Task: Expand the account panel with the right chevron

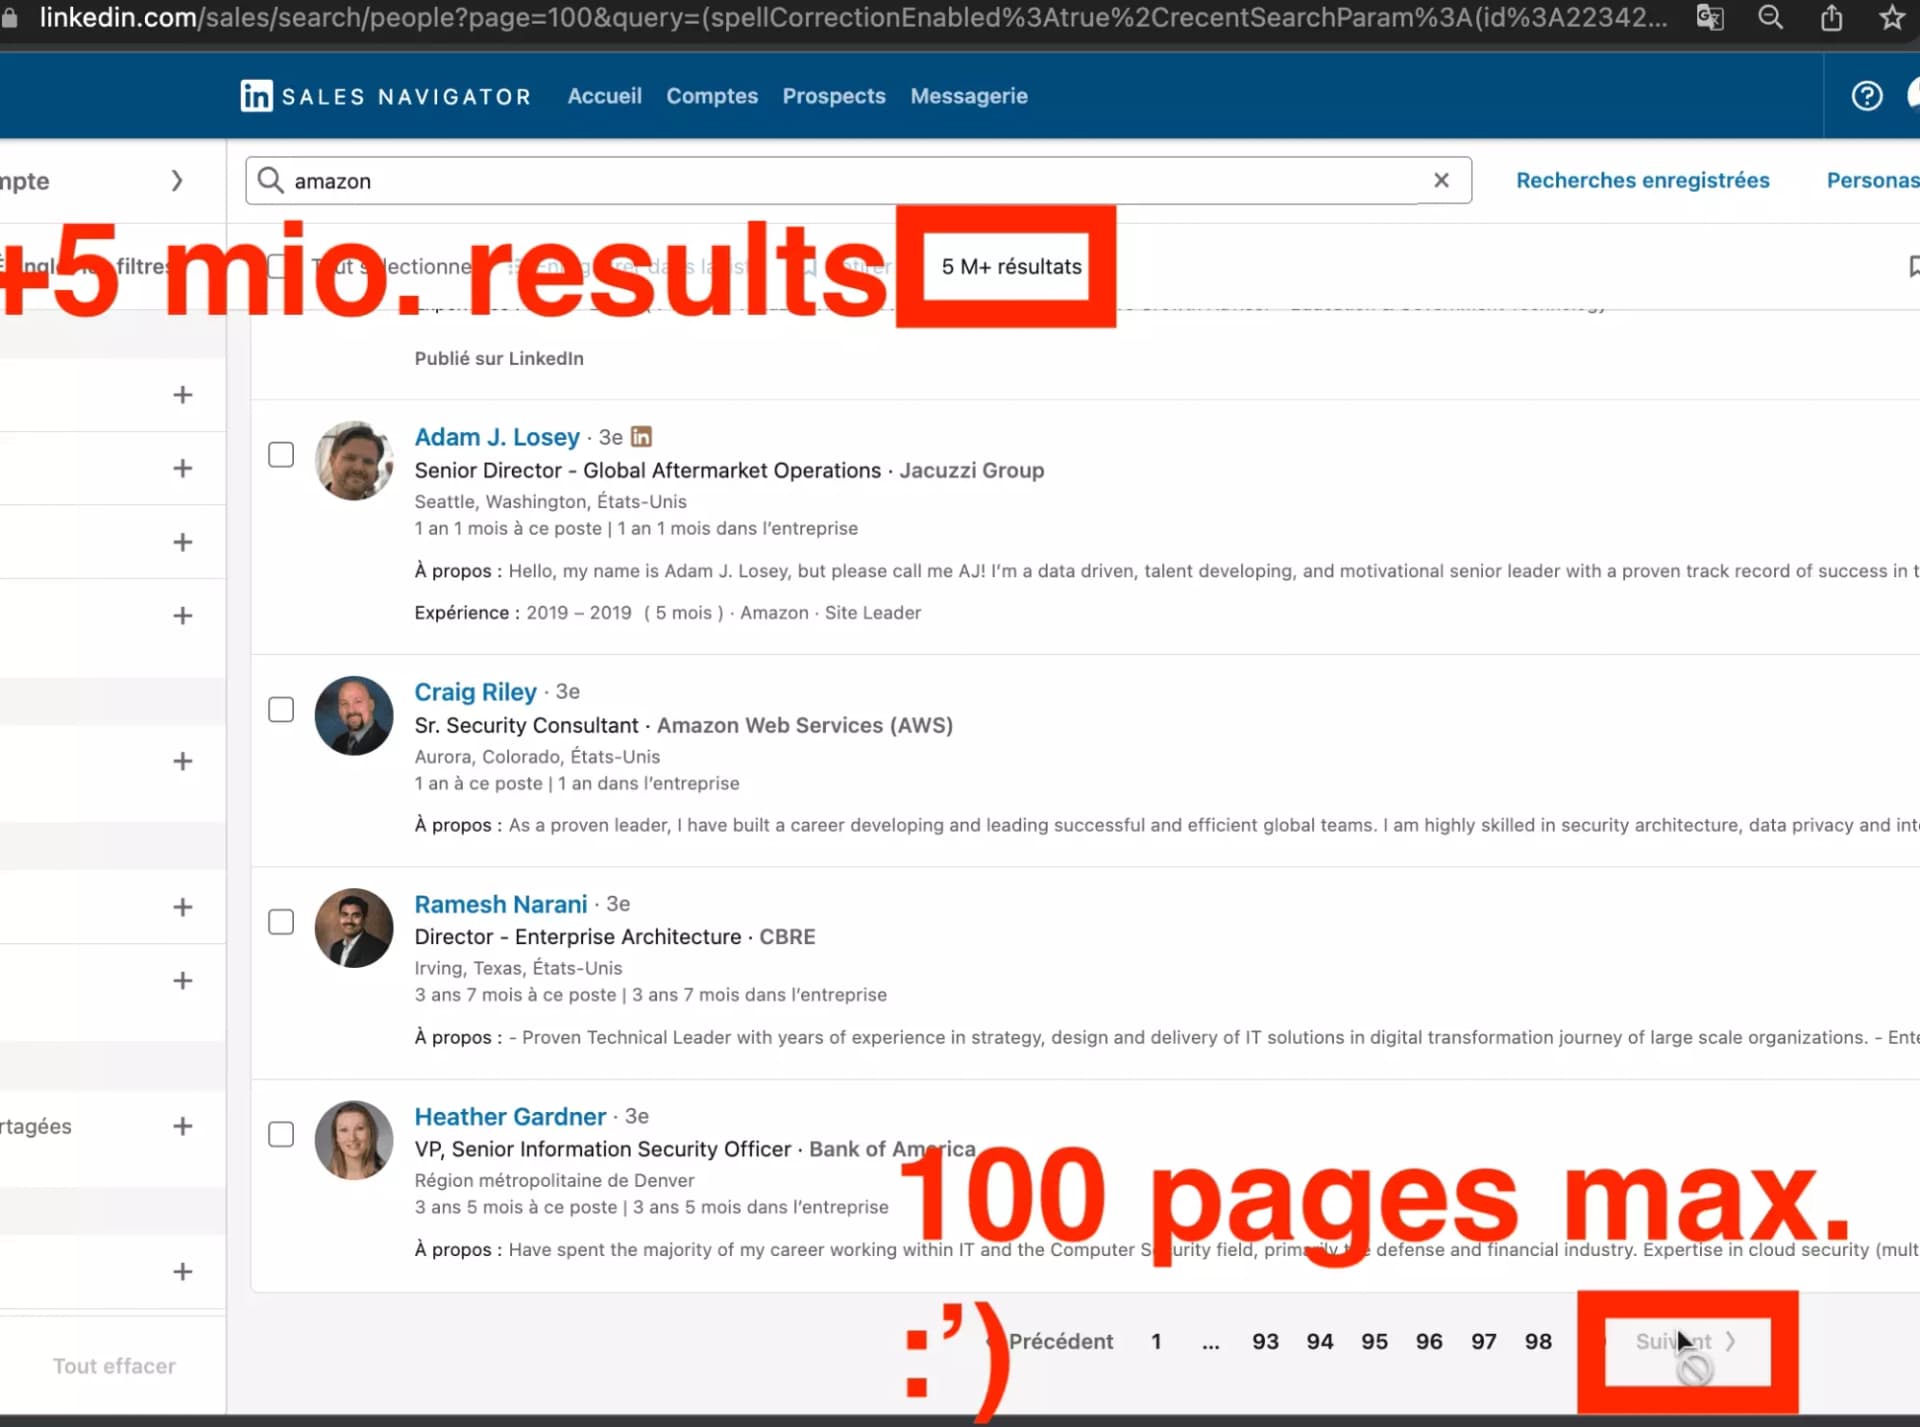Action: click(178, 181)
